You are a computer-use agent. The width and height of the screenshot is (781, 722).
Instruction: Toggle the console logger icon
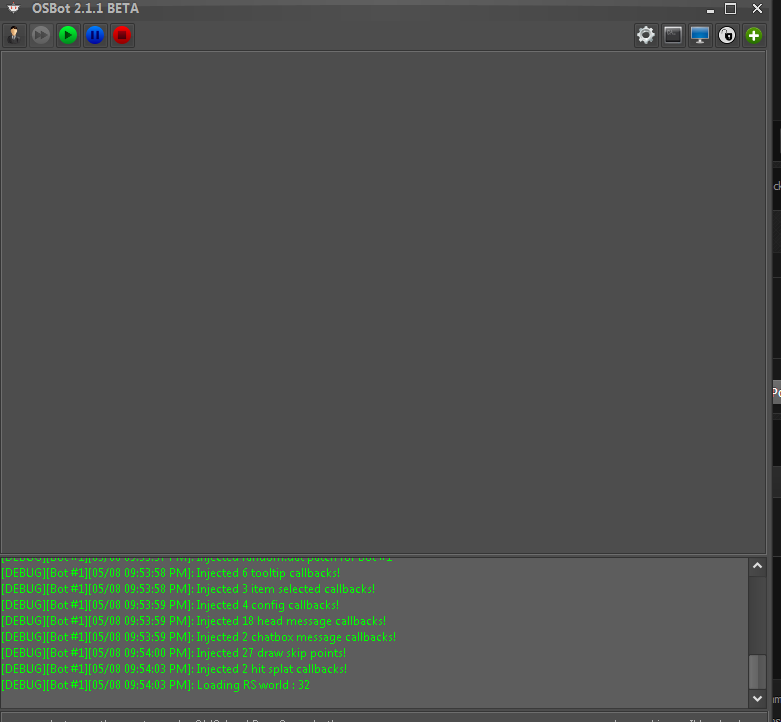673,35
